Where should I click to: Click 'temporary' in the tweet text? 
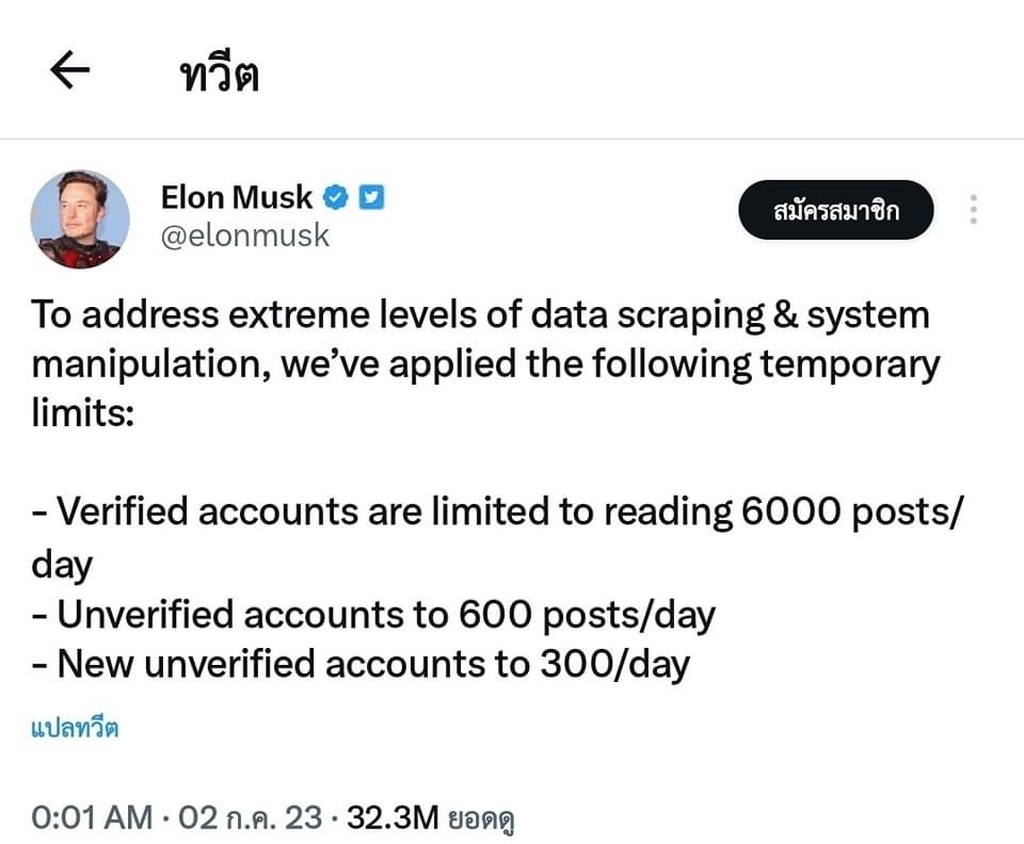[850, 364]
